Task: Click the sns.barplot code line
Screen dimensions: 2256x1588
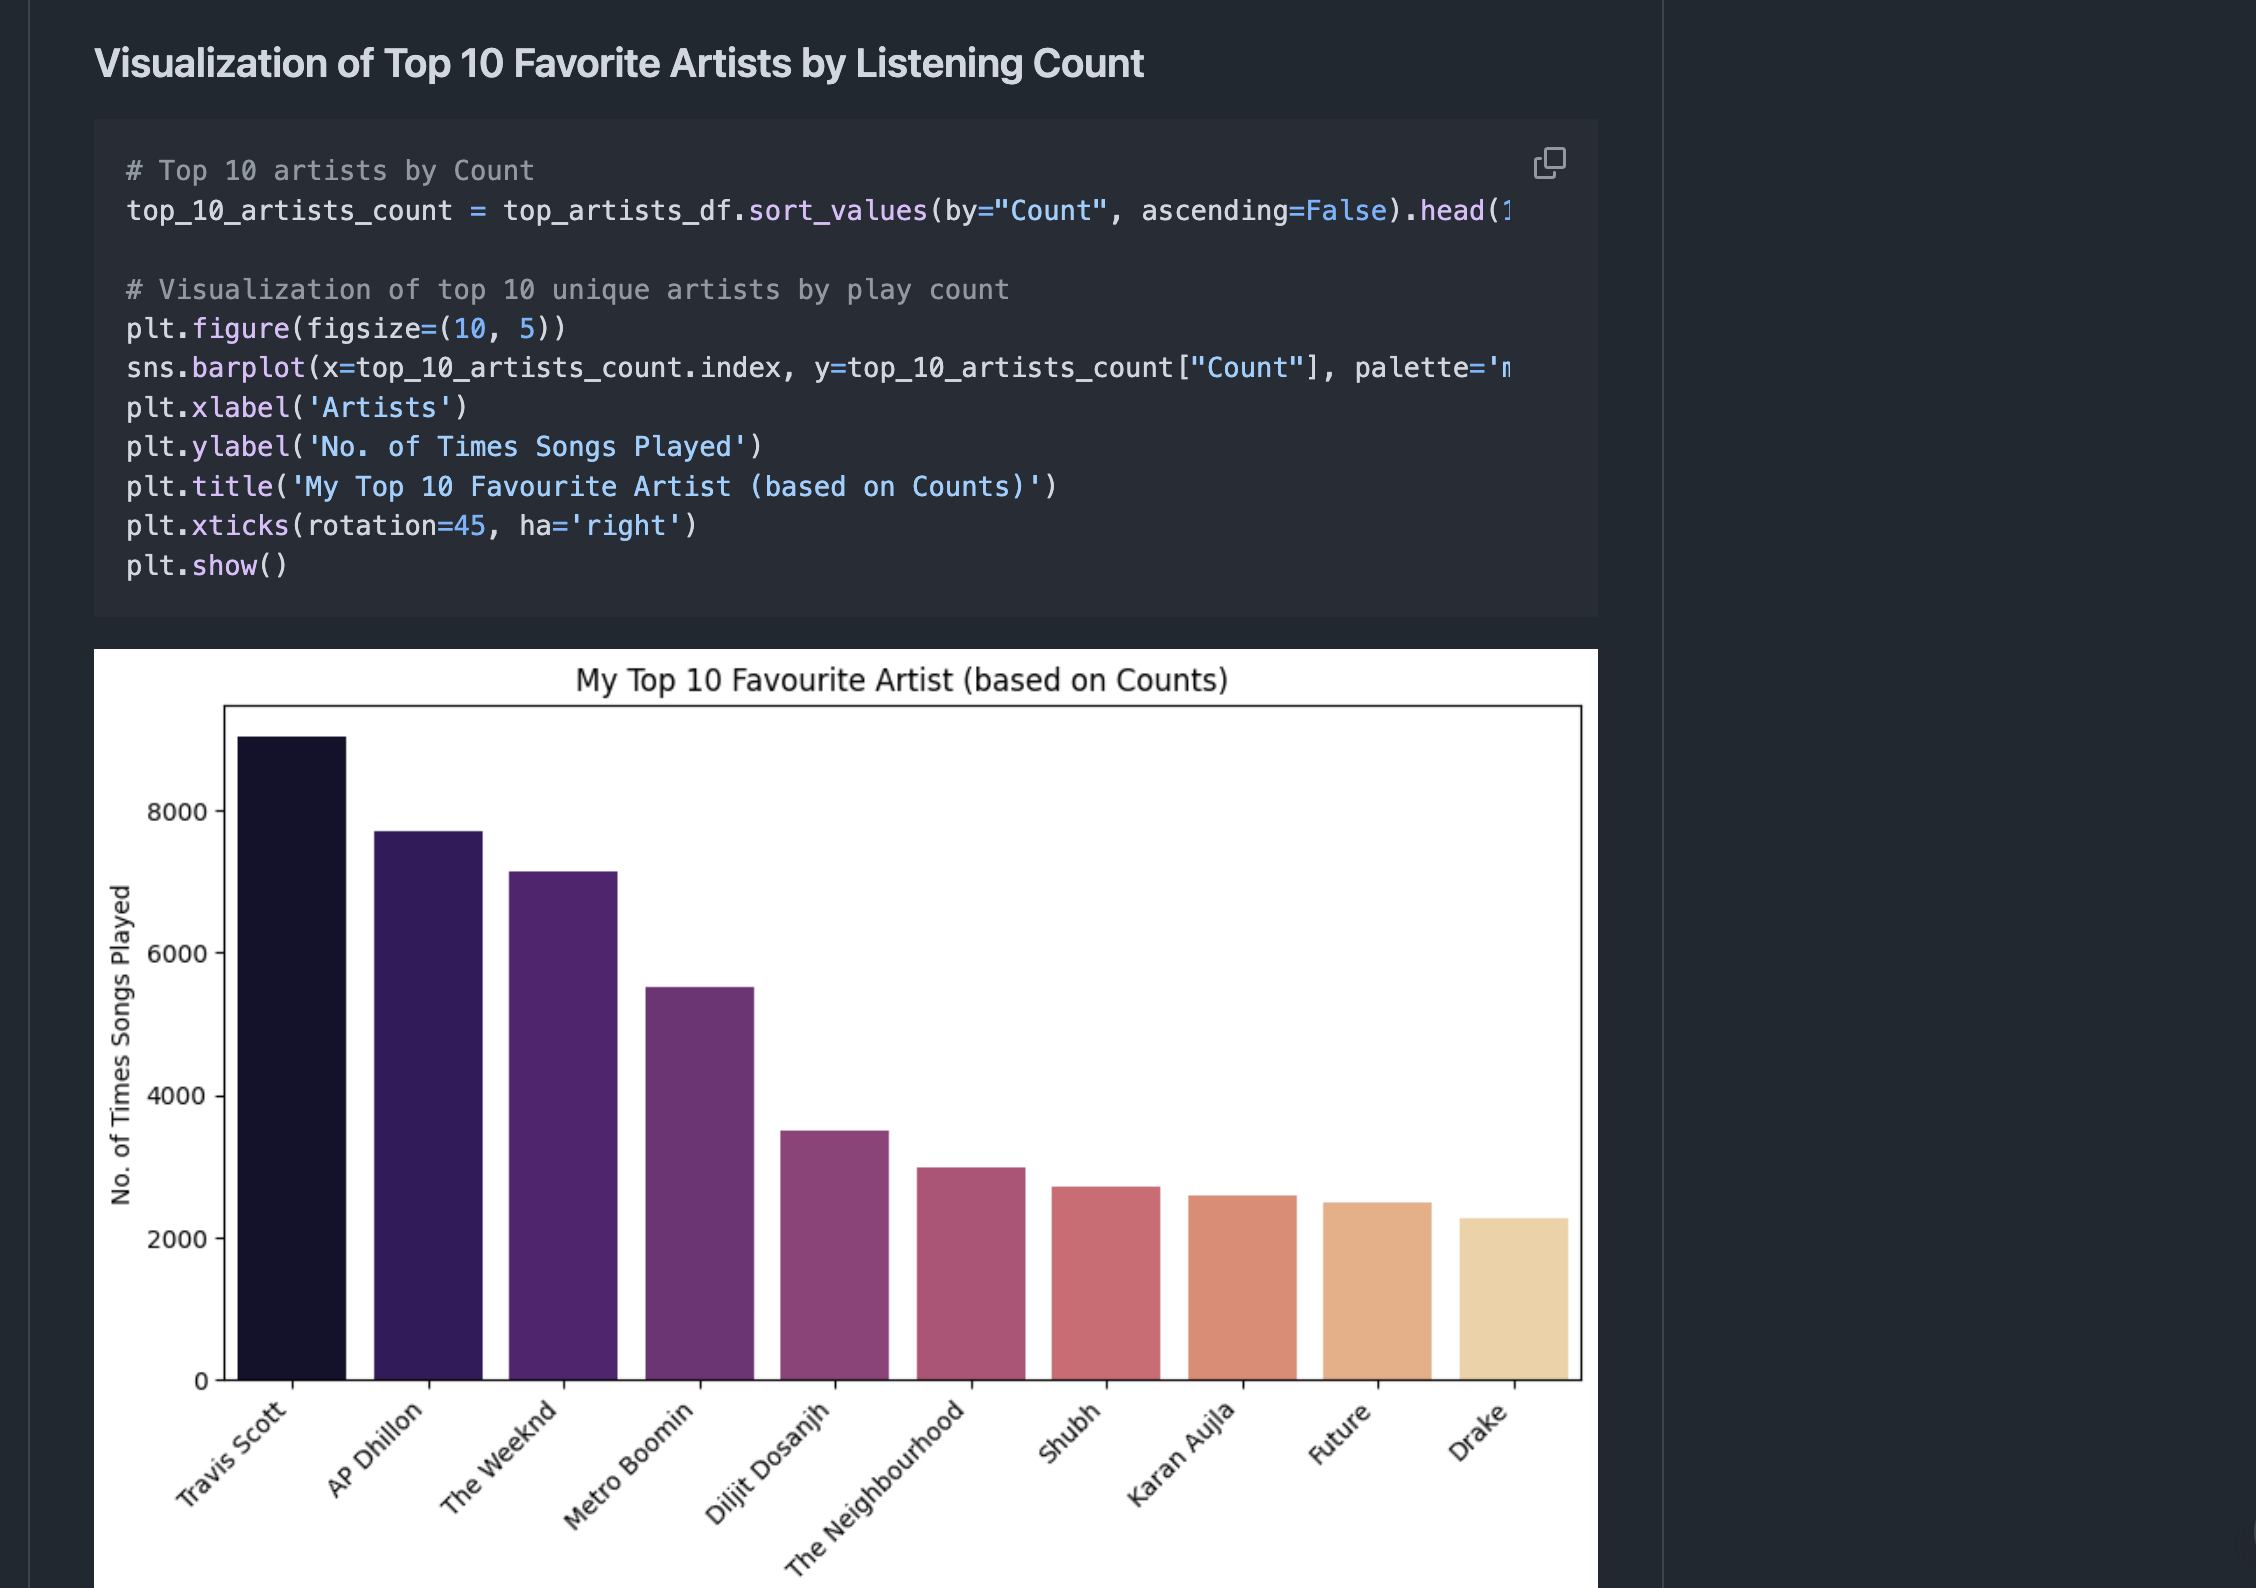Action: (x=818, y=368)
